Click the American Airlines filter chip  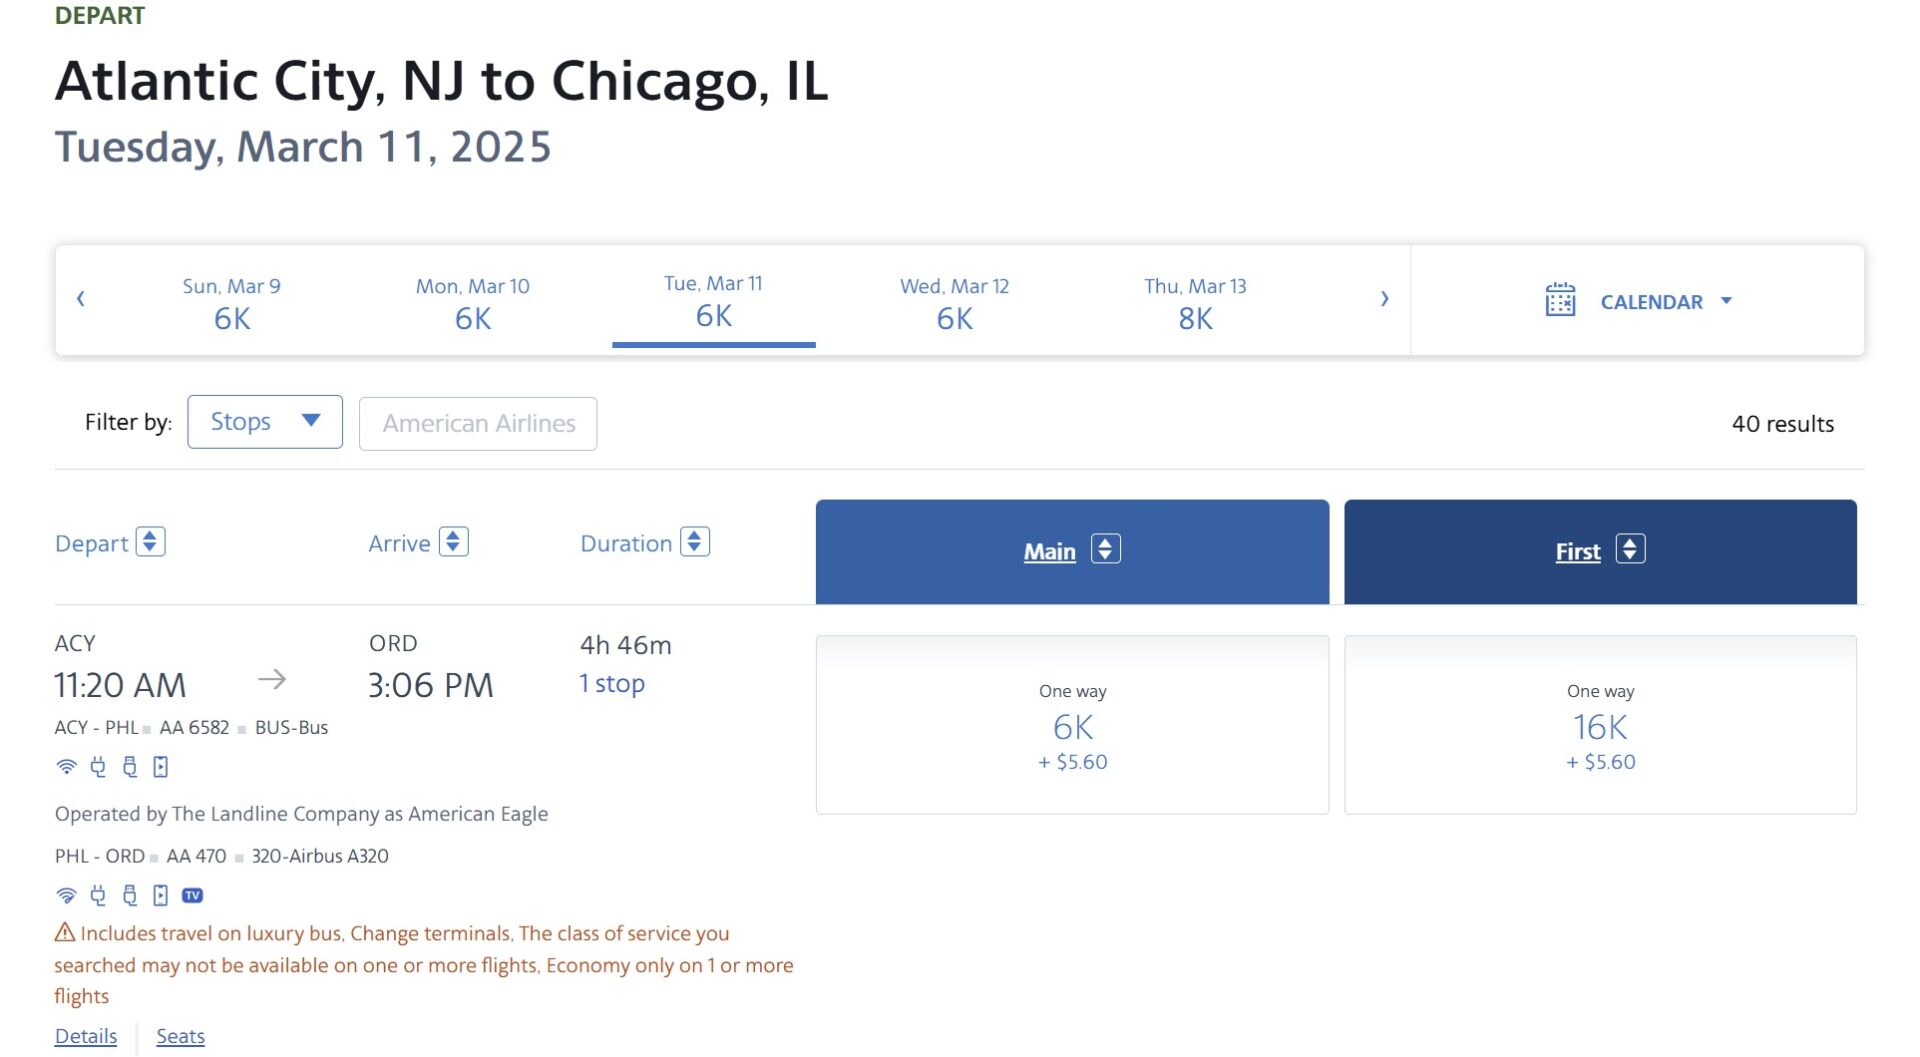tap(477, 423)
